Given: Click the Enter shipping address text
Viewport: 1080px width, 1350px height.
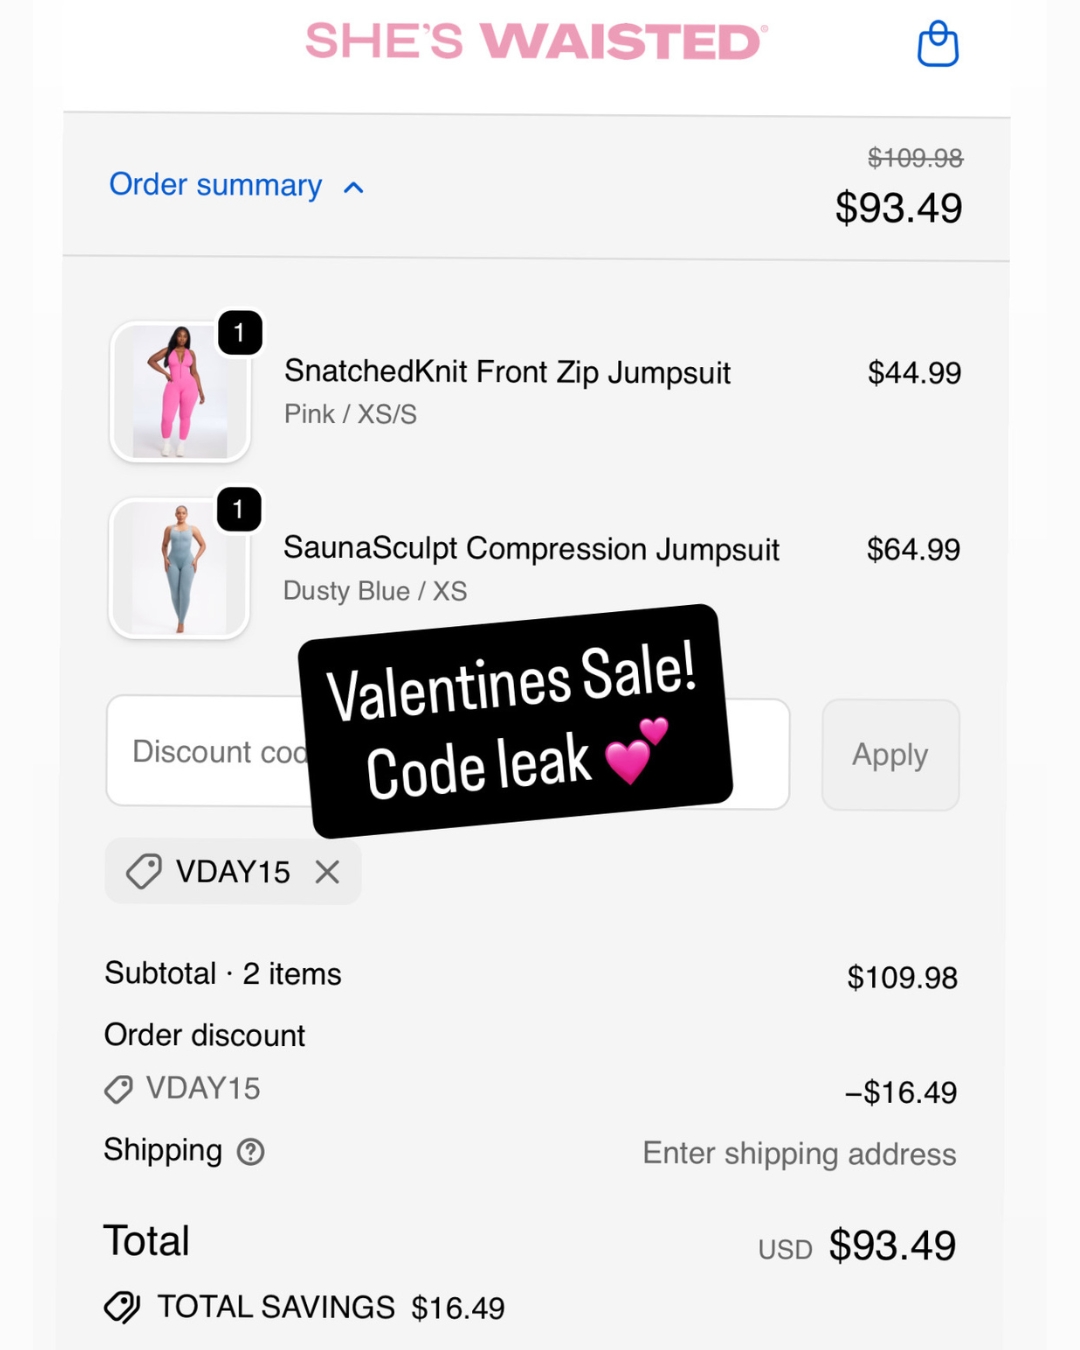Looking at the screenshot, I should 799,1153.
